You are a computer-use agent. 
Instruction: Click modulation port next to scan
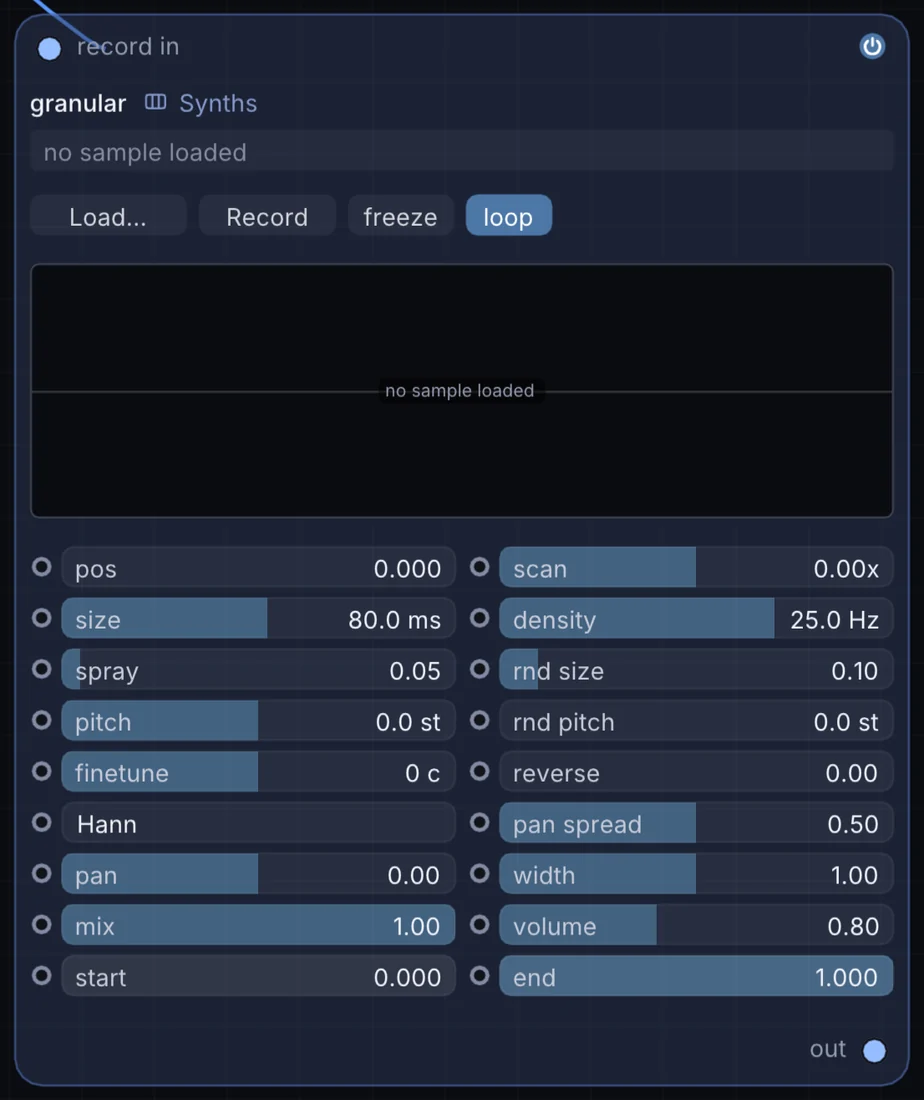tap(479, 567)
